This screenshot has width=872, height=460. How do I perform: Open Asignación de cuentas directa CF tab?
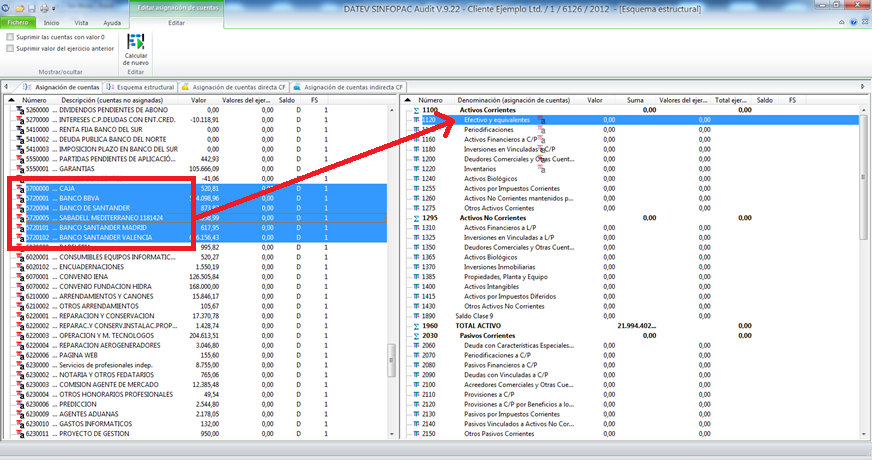click(234, 87)
